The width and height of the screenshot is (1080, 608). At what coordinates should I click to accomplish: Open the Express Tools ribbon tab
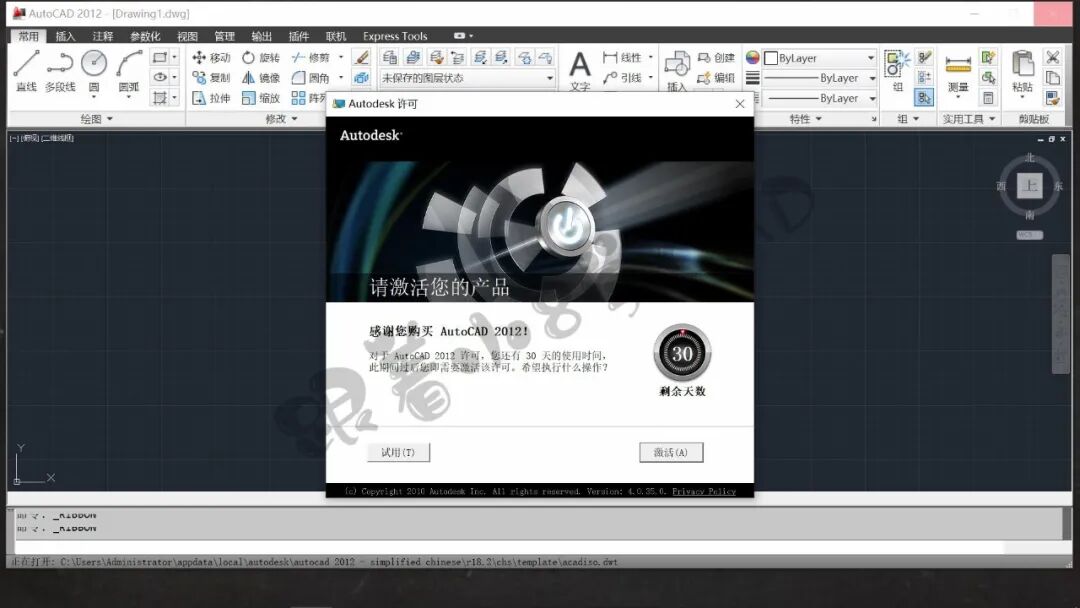395,36
